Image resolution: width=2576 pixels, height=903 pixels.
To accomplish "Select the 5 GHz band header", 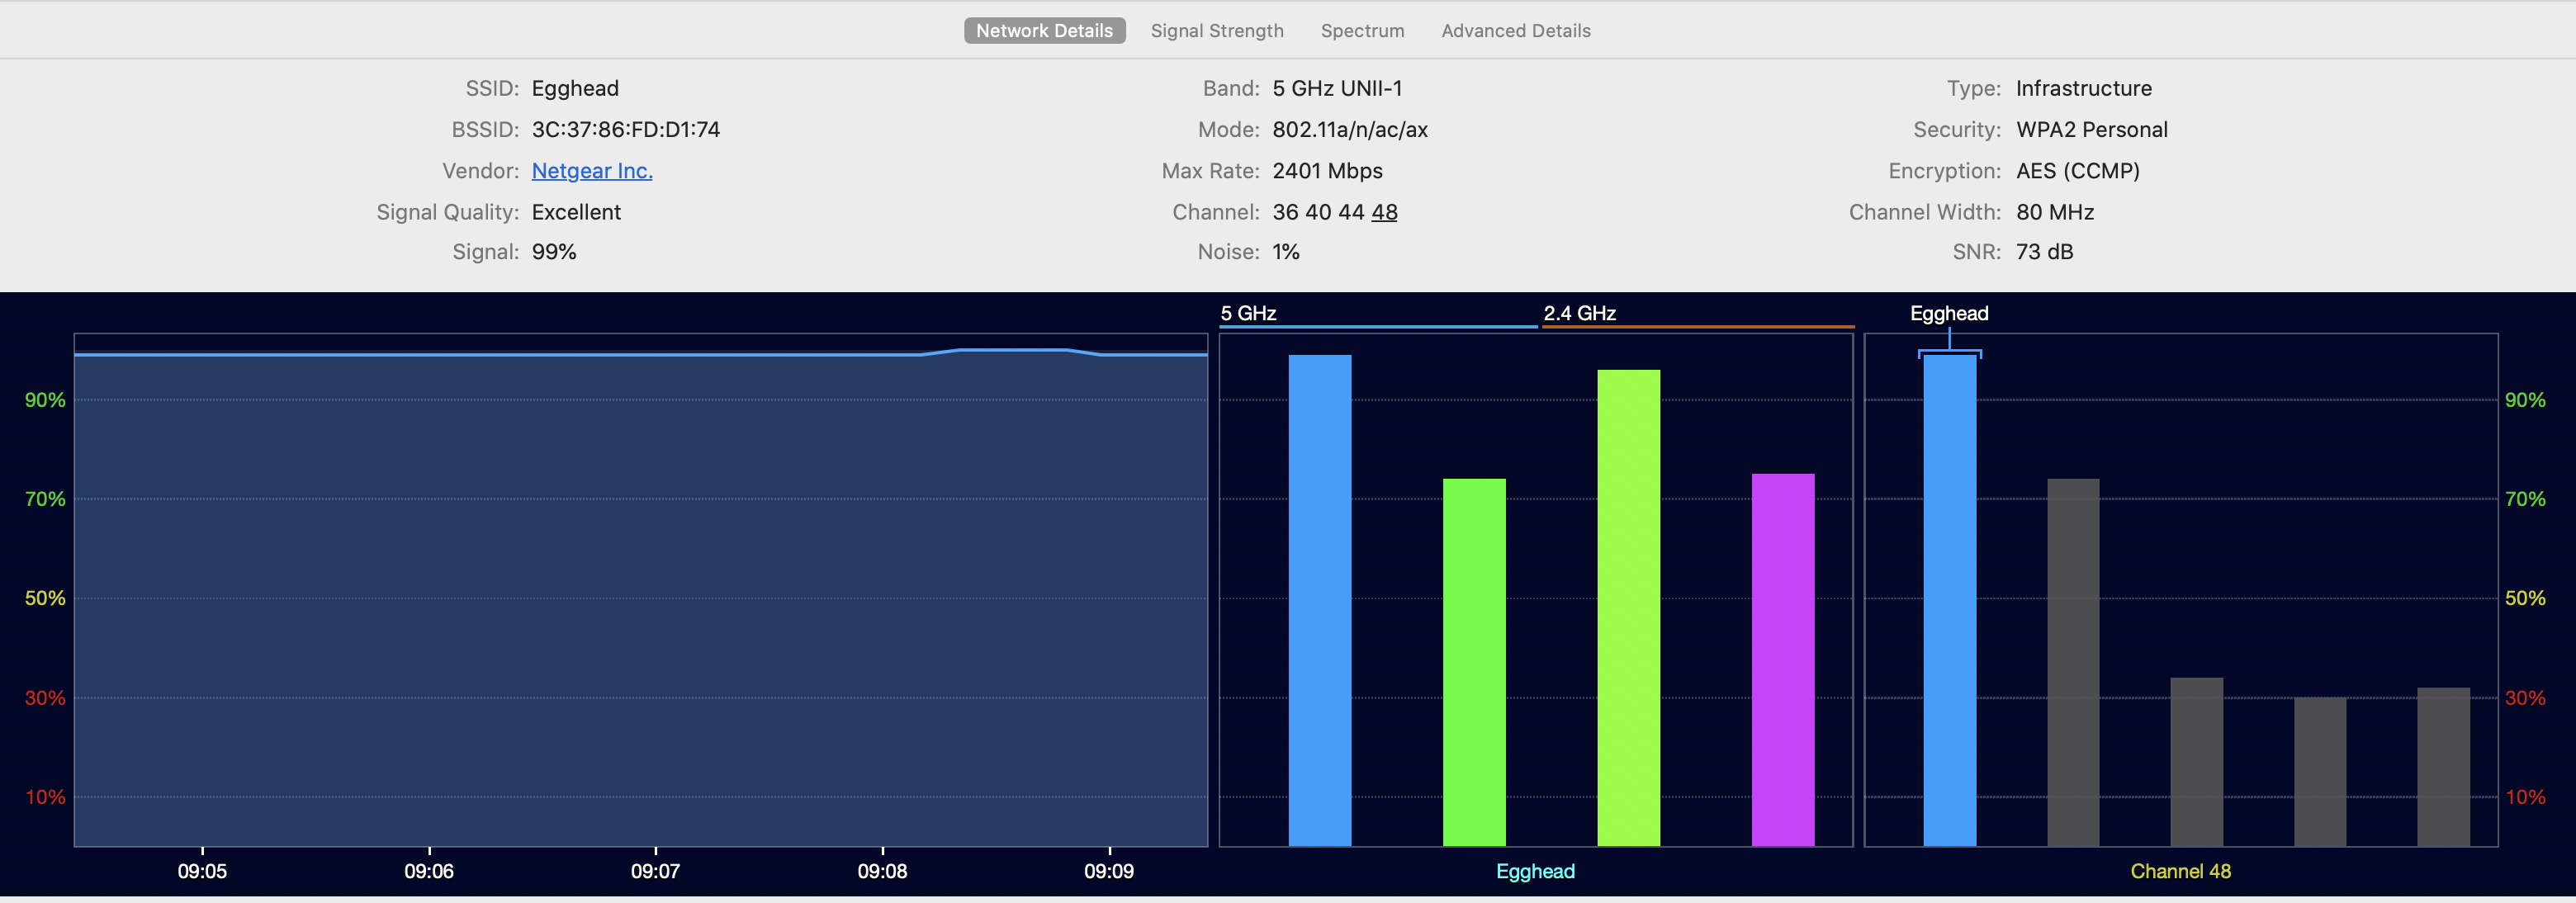I will coord(1248,313).
